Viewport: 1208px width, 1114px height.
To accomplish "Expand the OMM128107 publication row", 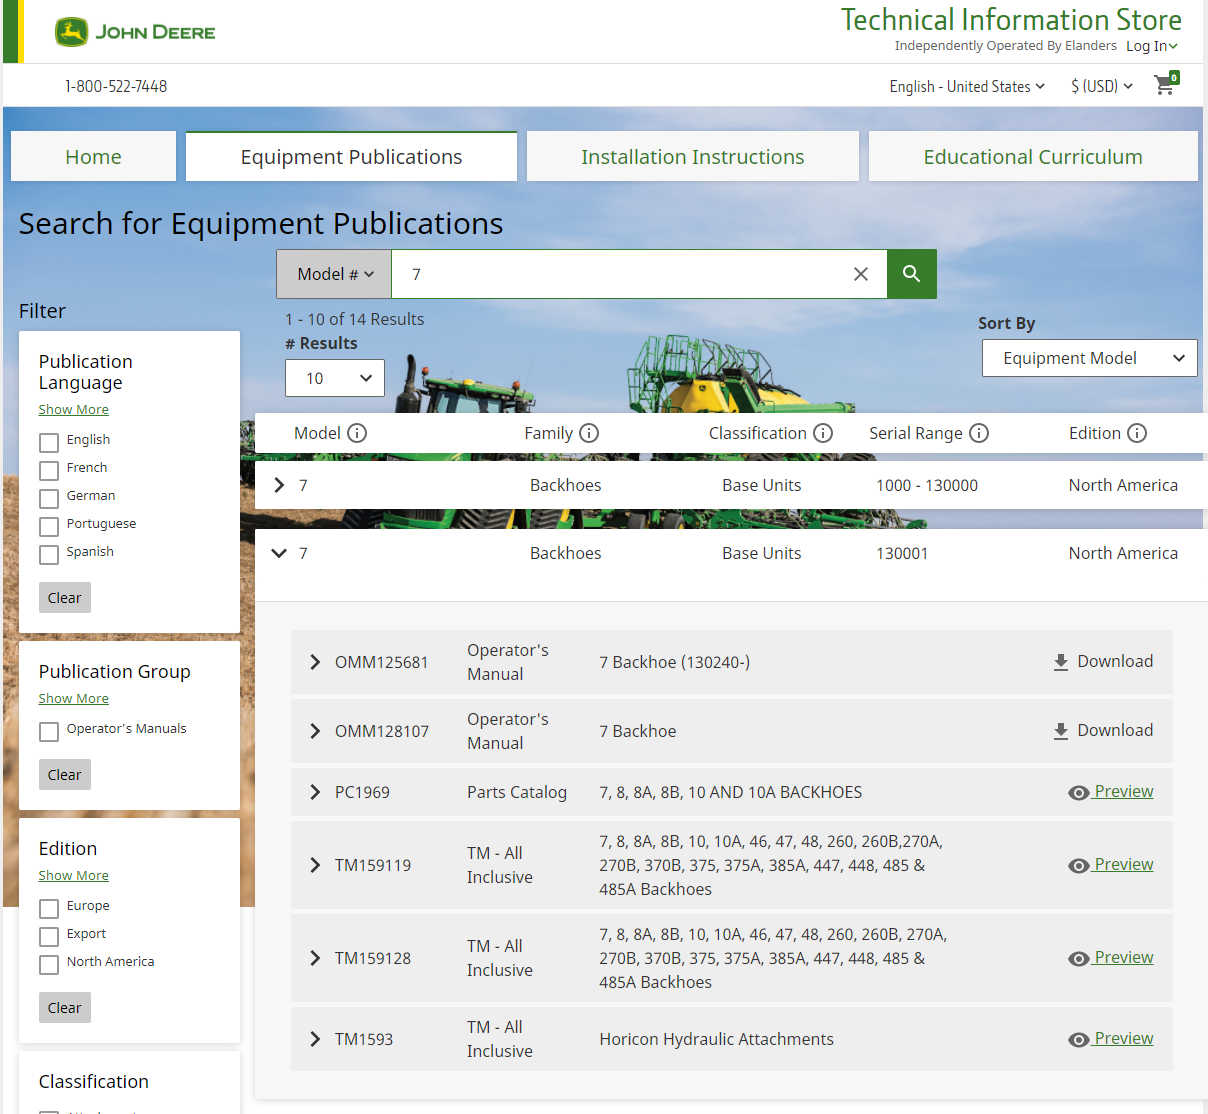I will pos(315,731).
